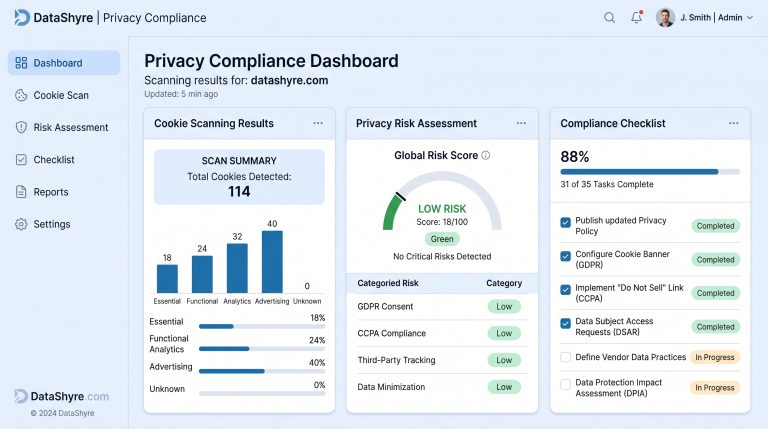The image size is (768, 429).
Task: Open the Settings sidebar item
Action: pyautogui.click(x=64, y=224)
